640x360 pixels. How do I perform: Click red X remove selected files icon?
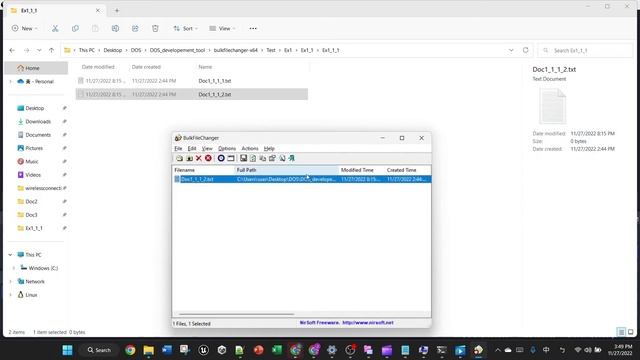[199, 158]
